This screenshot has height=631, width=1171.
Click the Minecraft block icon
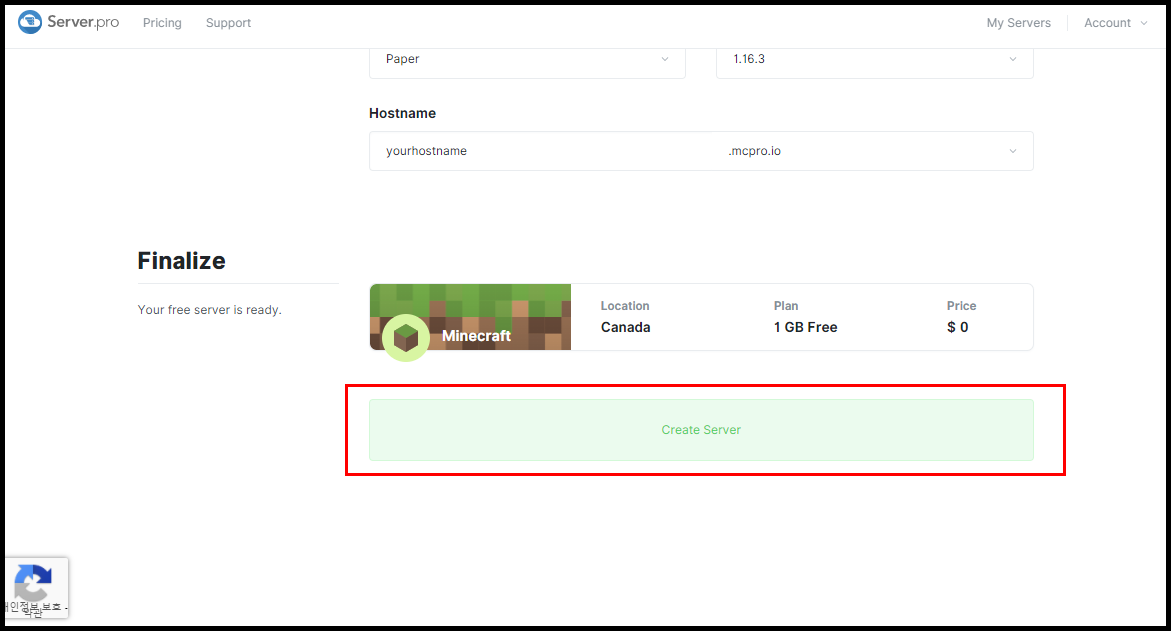point(406,338)
